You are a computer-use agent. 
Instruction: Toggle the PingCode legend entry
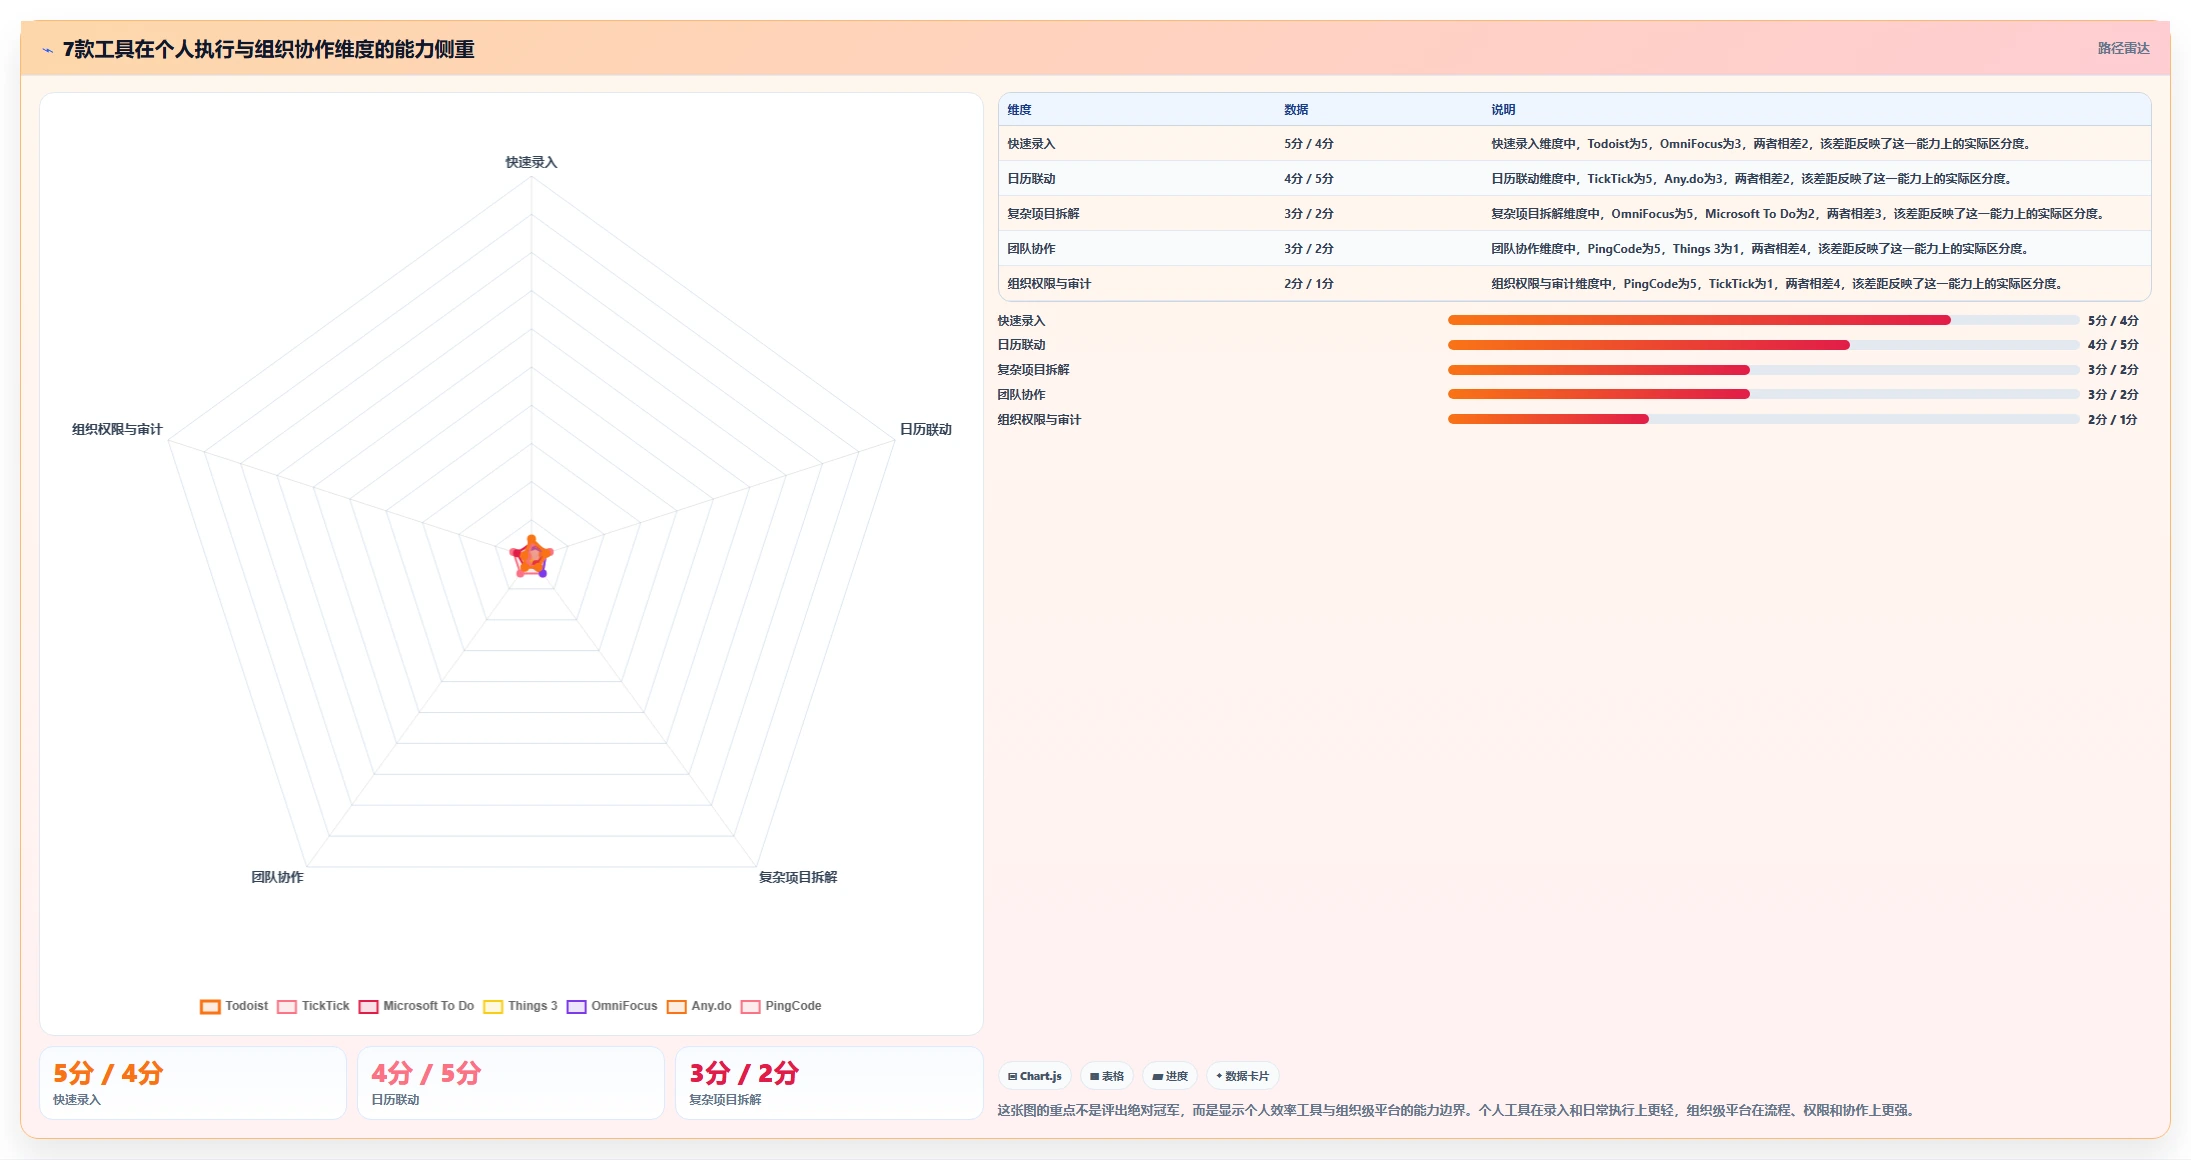pyautogui.click(x=781, y=1006)
